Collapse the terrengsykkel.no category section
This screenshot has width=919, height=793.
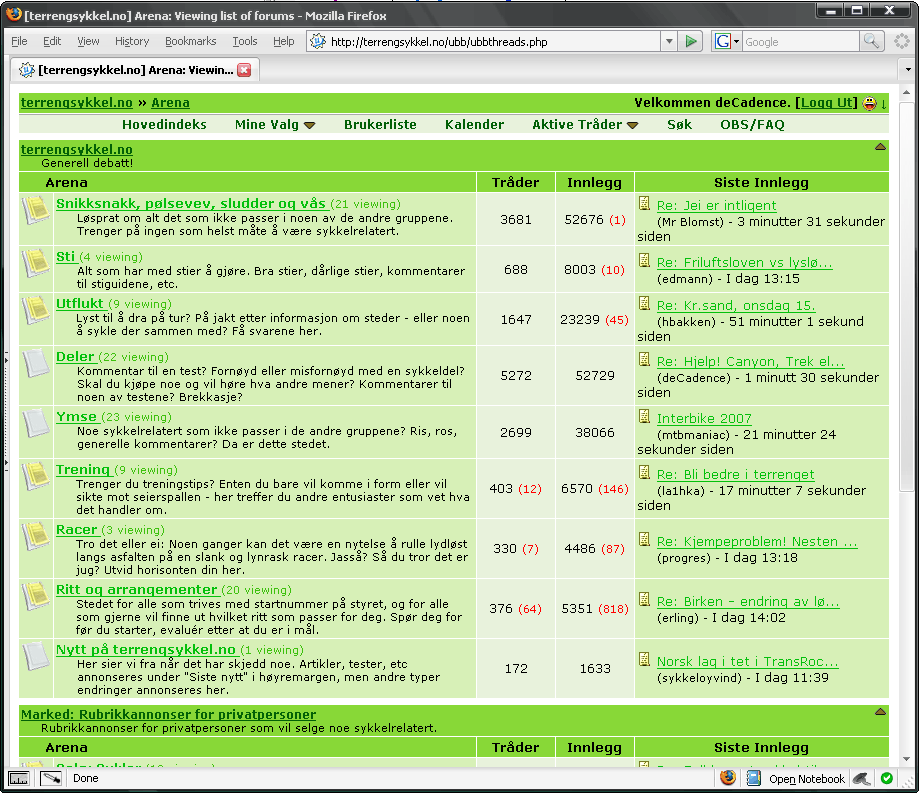click(880, 147)
